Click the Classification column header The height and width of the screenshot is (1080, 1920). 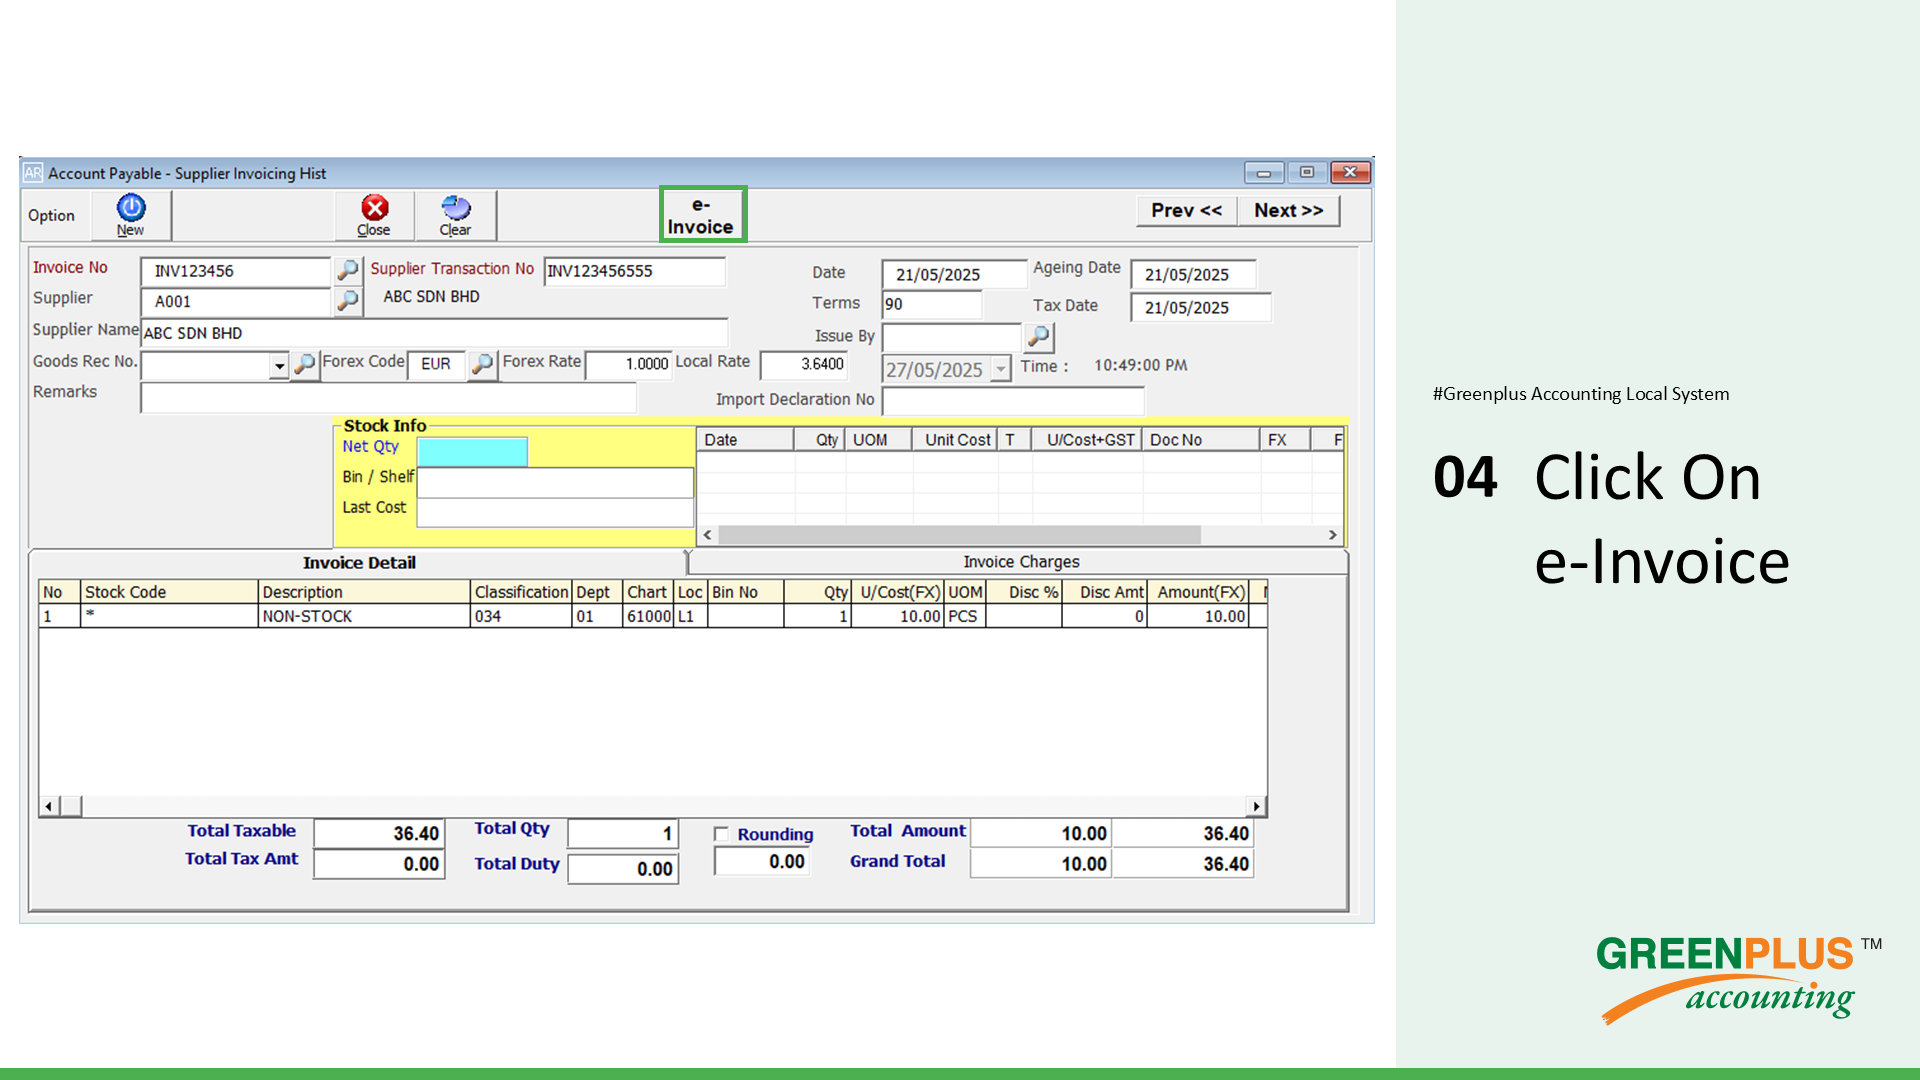521,592
